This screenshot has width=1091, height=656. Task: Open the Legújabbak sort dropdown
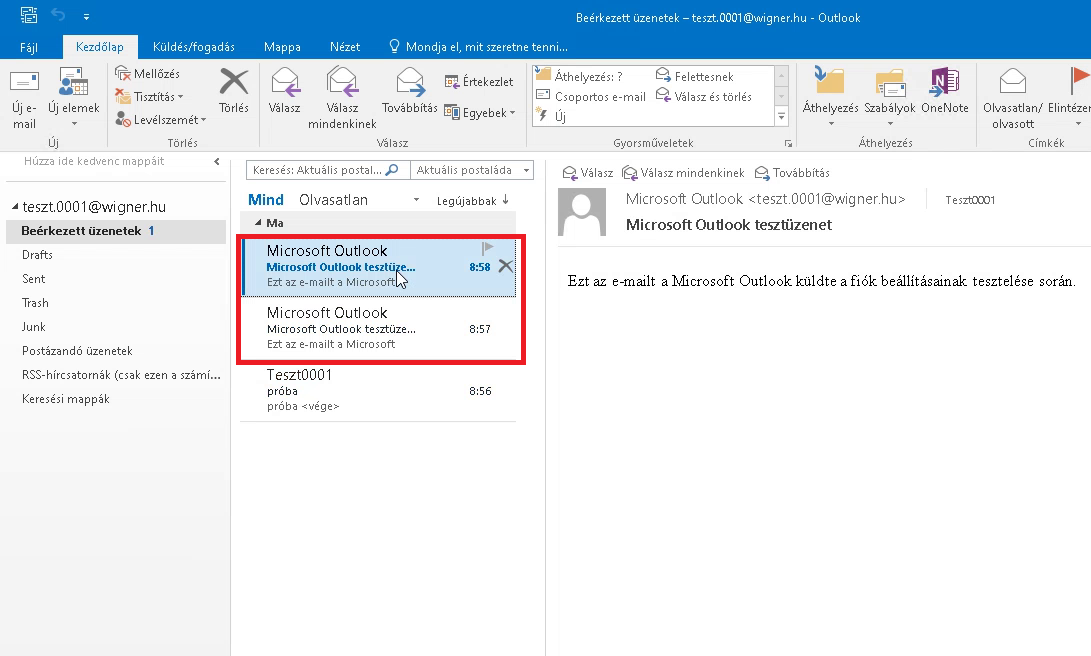[473, 200]
